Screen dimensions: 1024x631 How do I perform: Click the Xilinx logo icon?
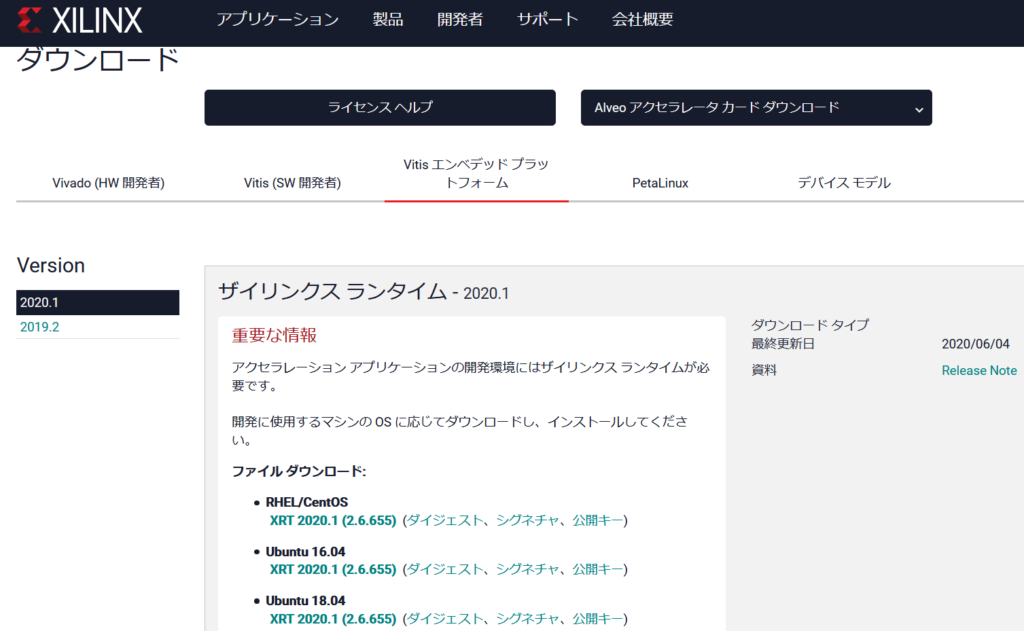pos(30,20)
